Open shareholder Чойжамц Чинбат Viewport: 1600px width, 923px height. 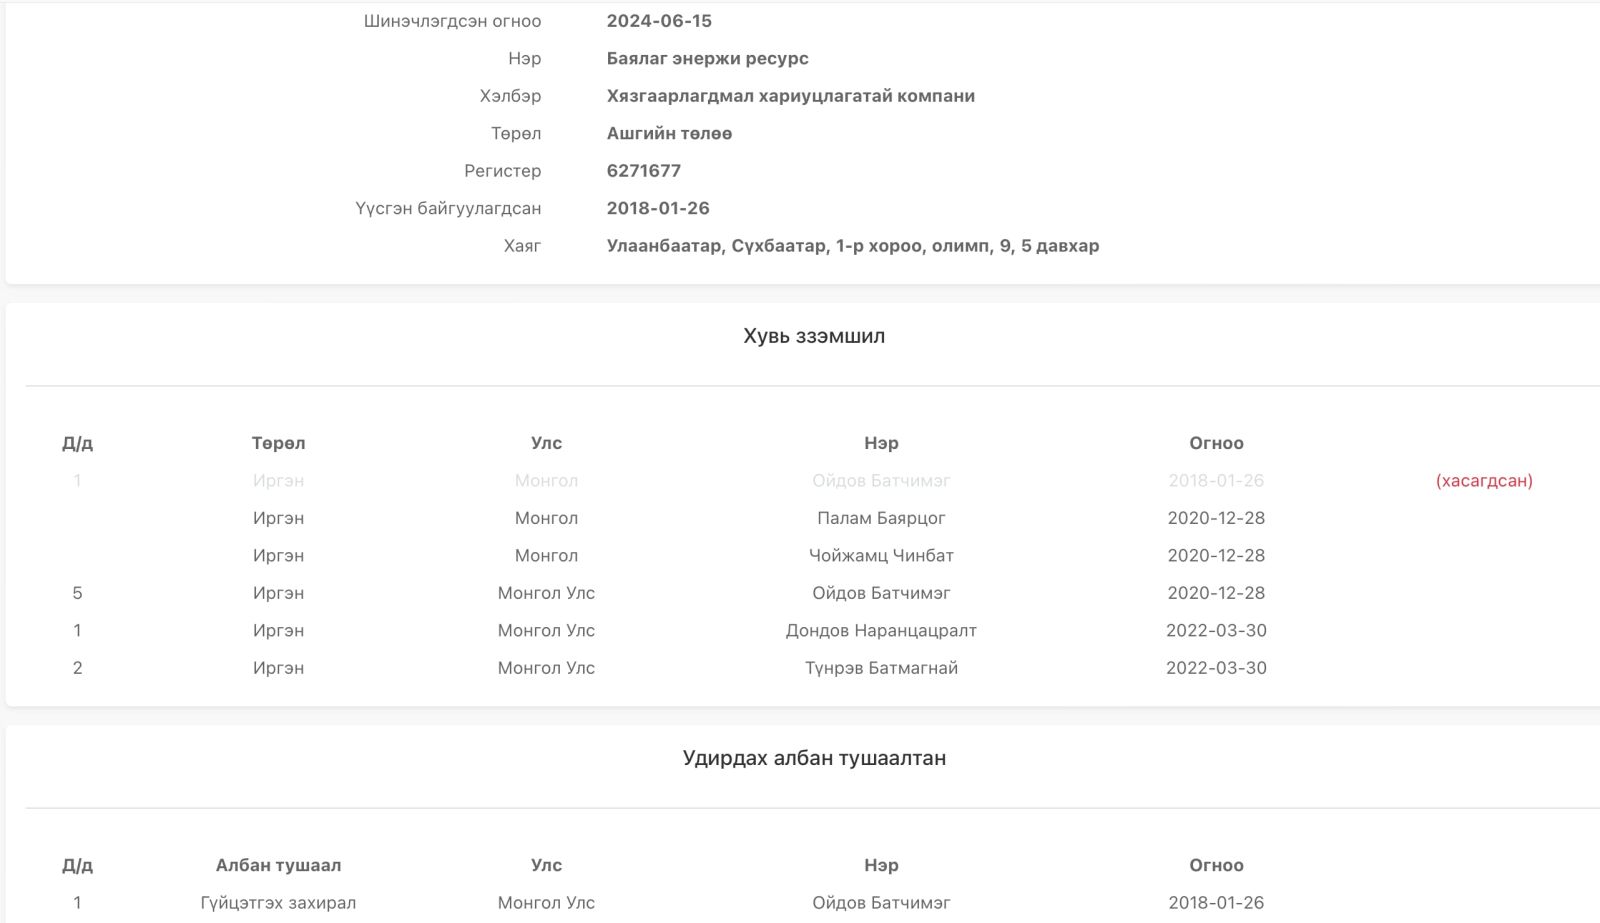pos(880,556)
